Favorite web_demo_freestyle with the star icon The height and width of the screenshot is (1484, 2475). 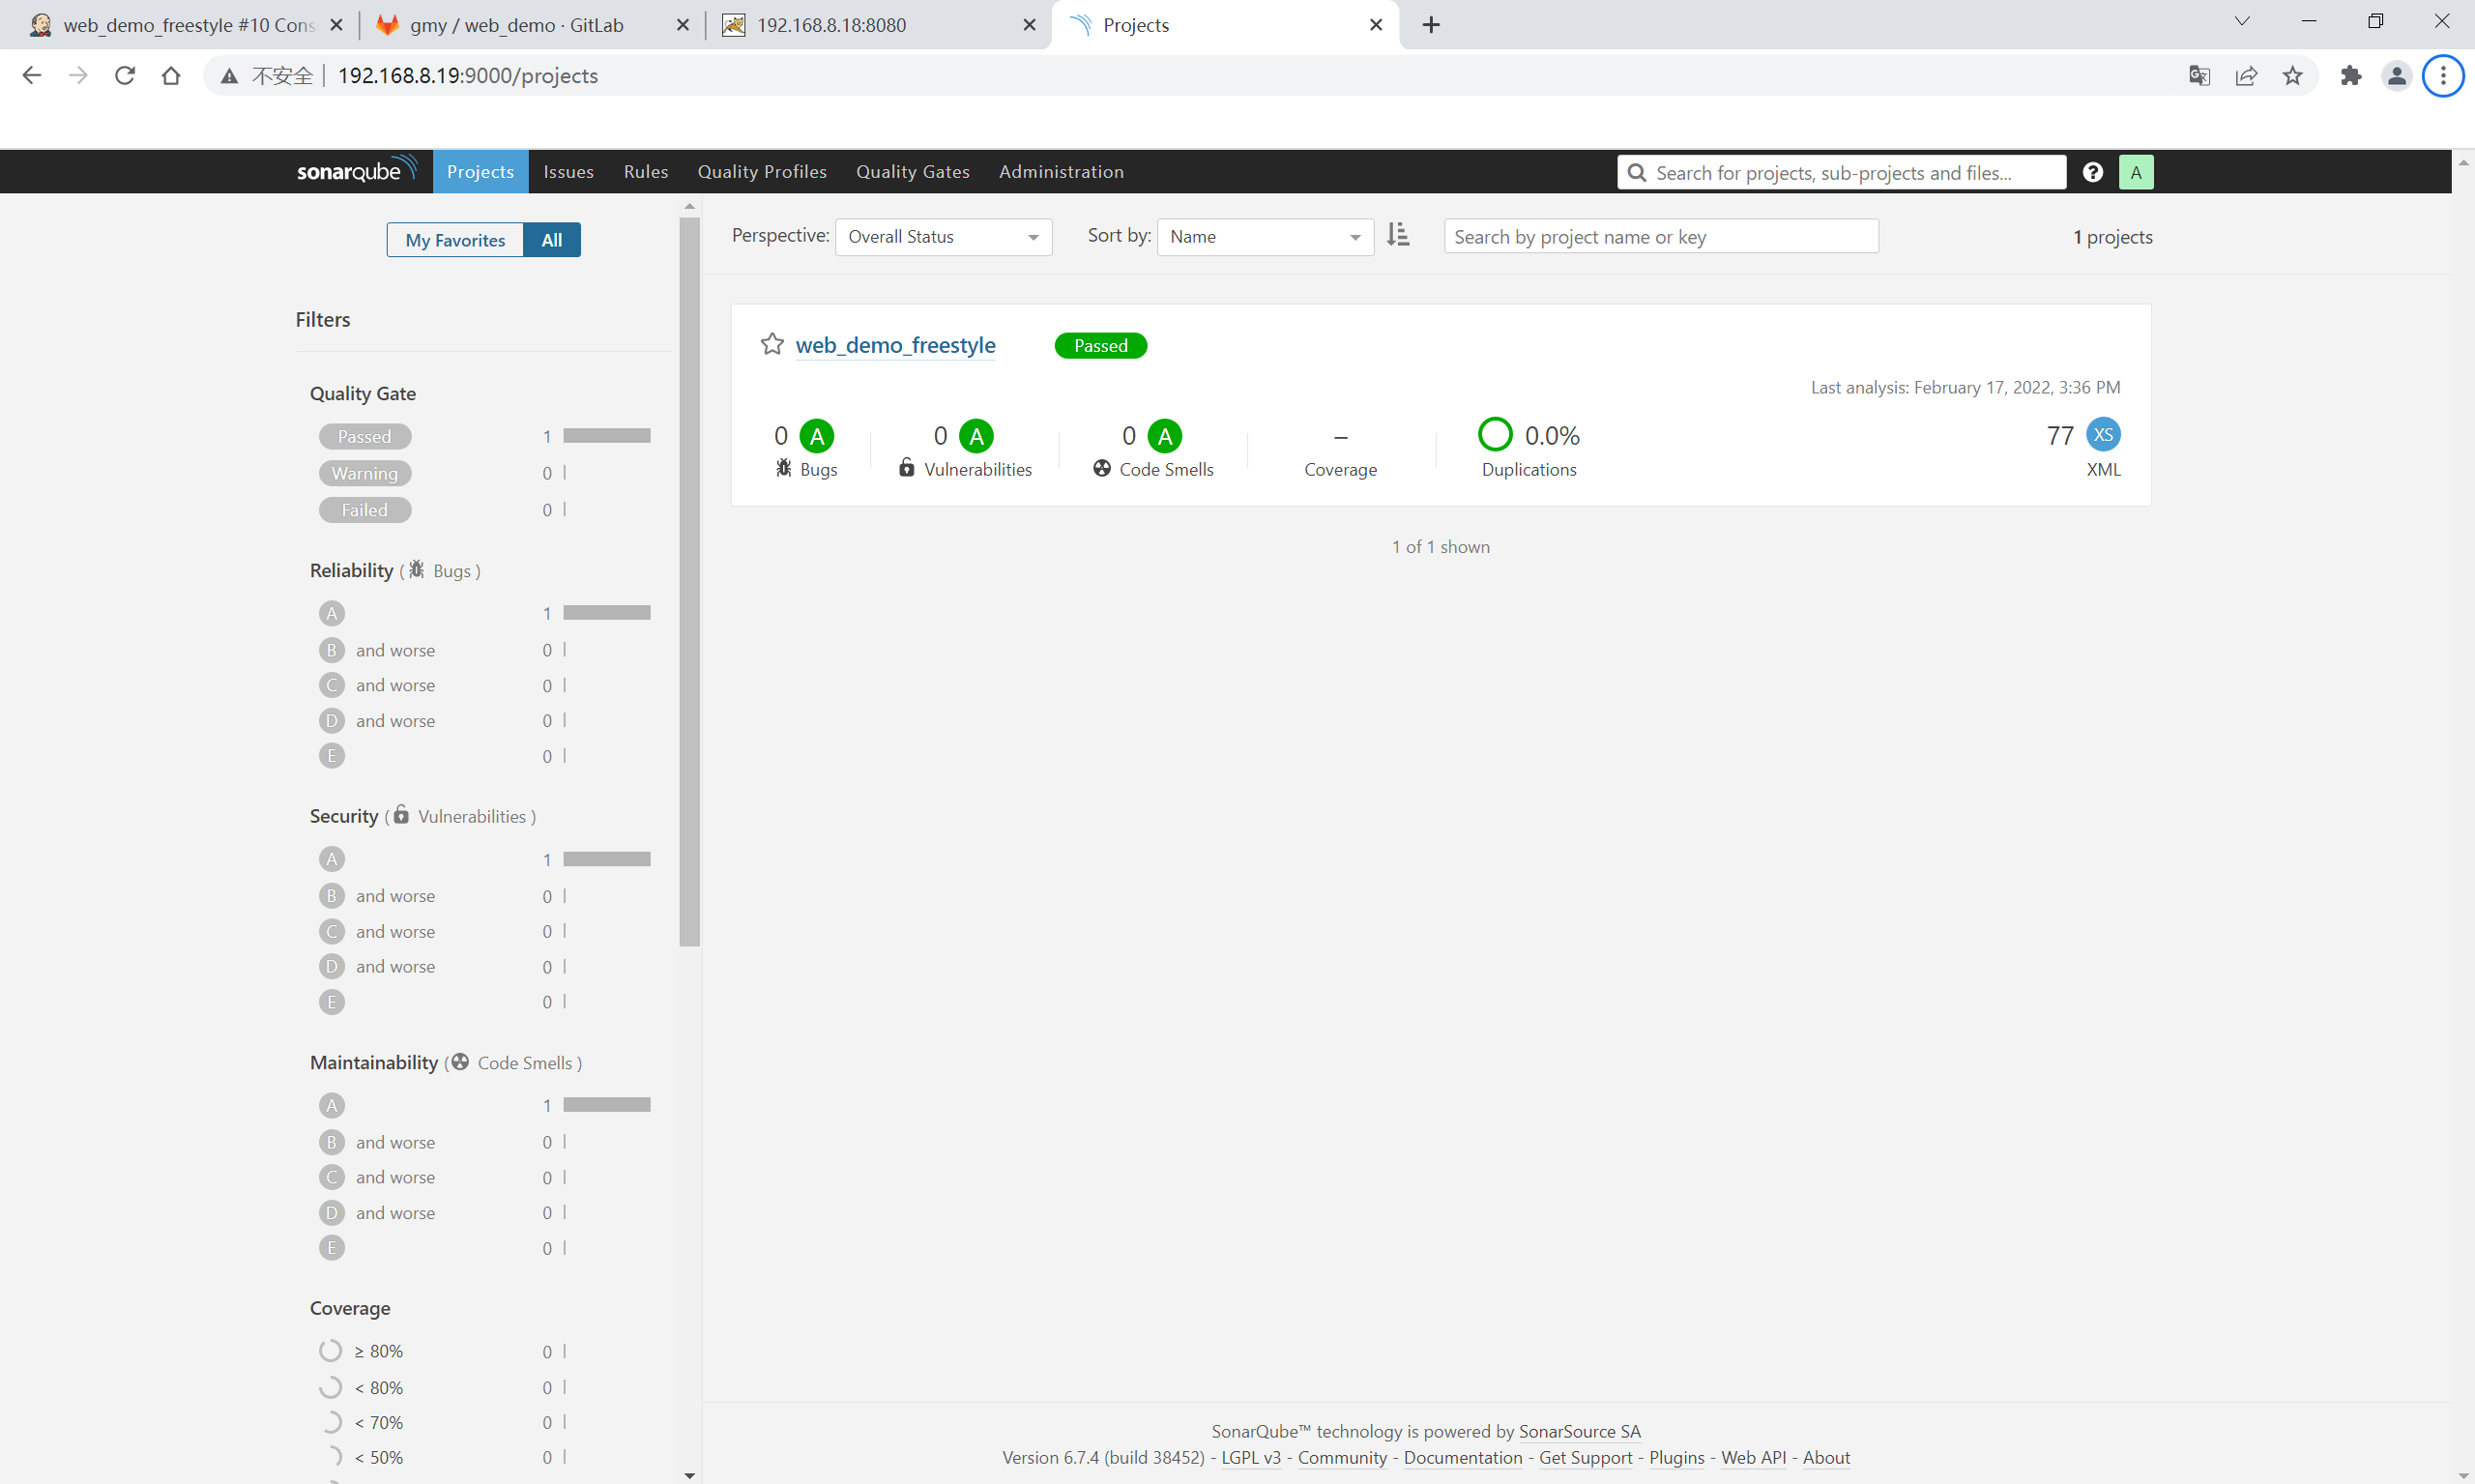(772, 344)
